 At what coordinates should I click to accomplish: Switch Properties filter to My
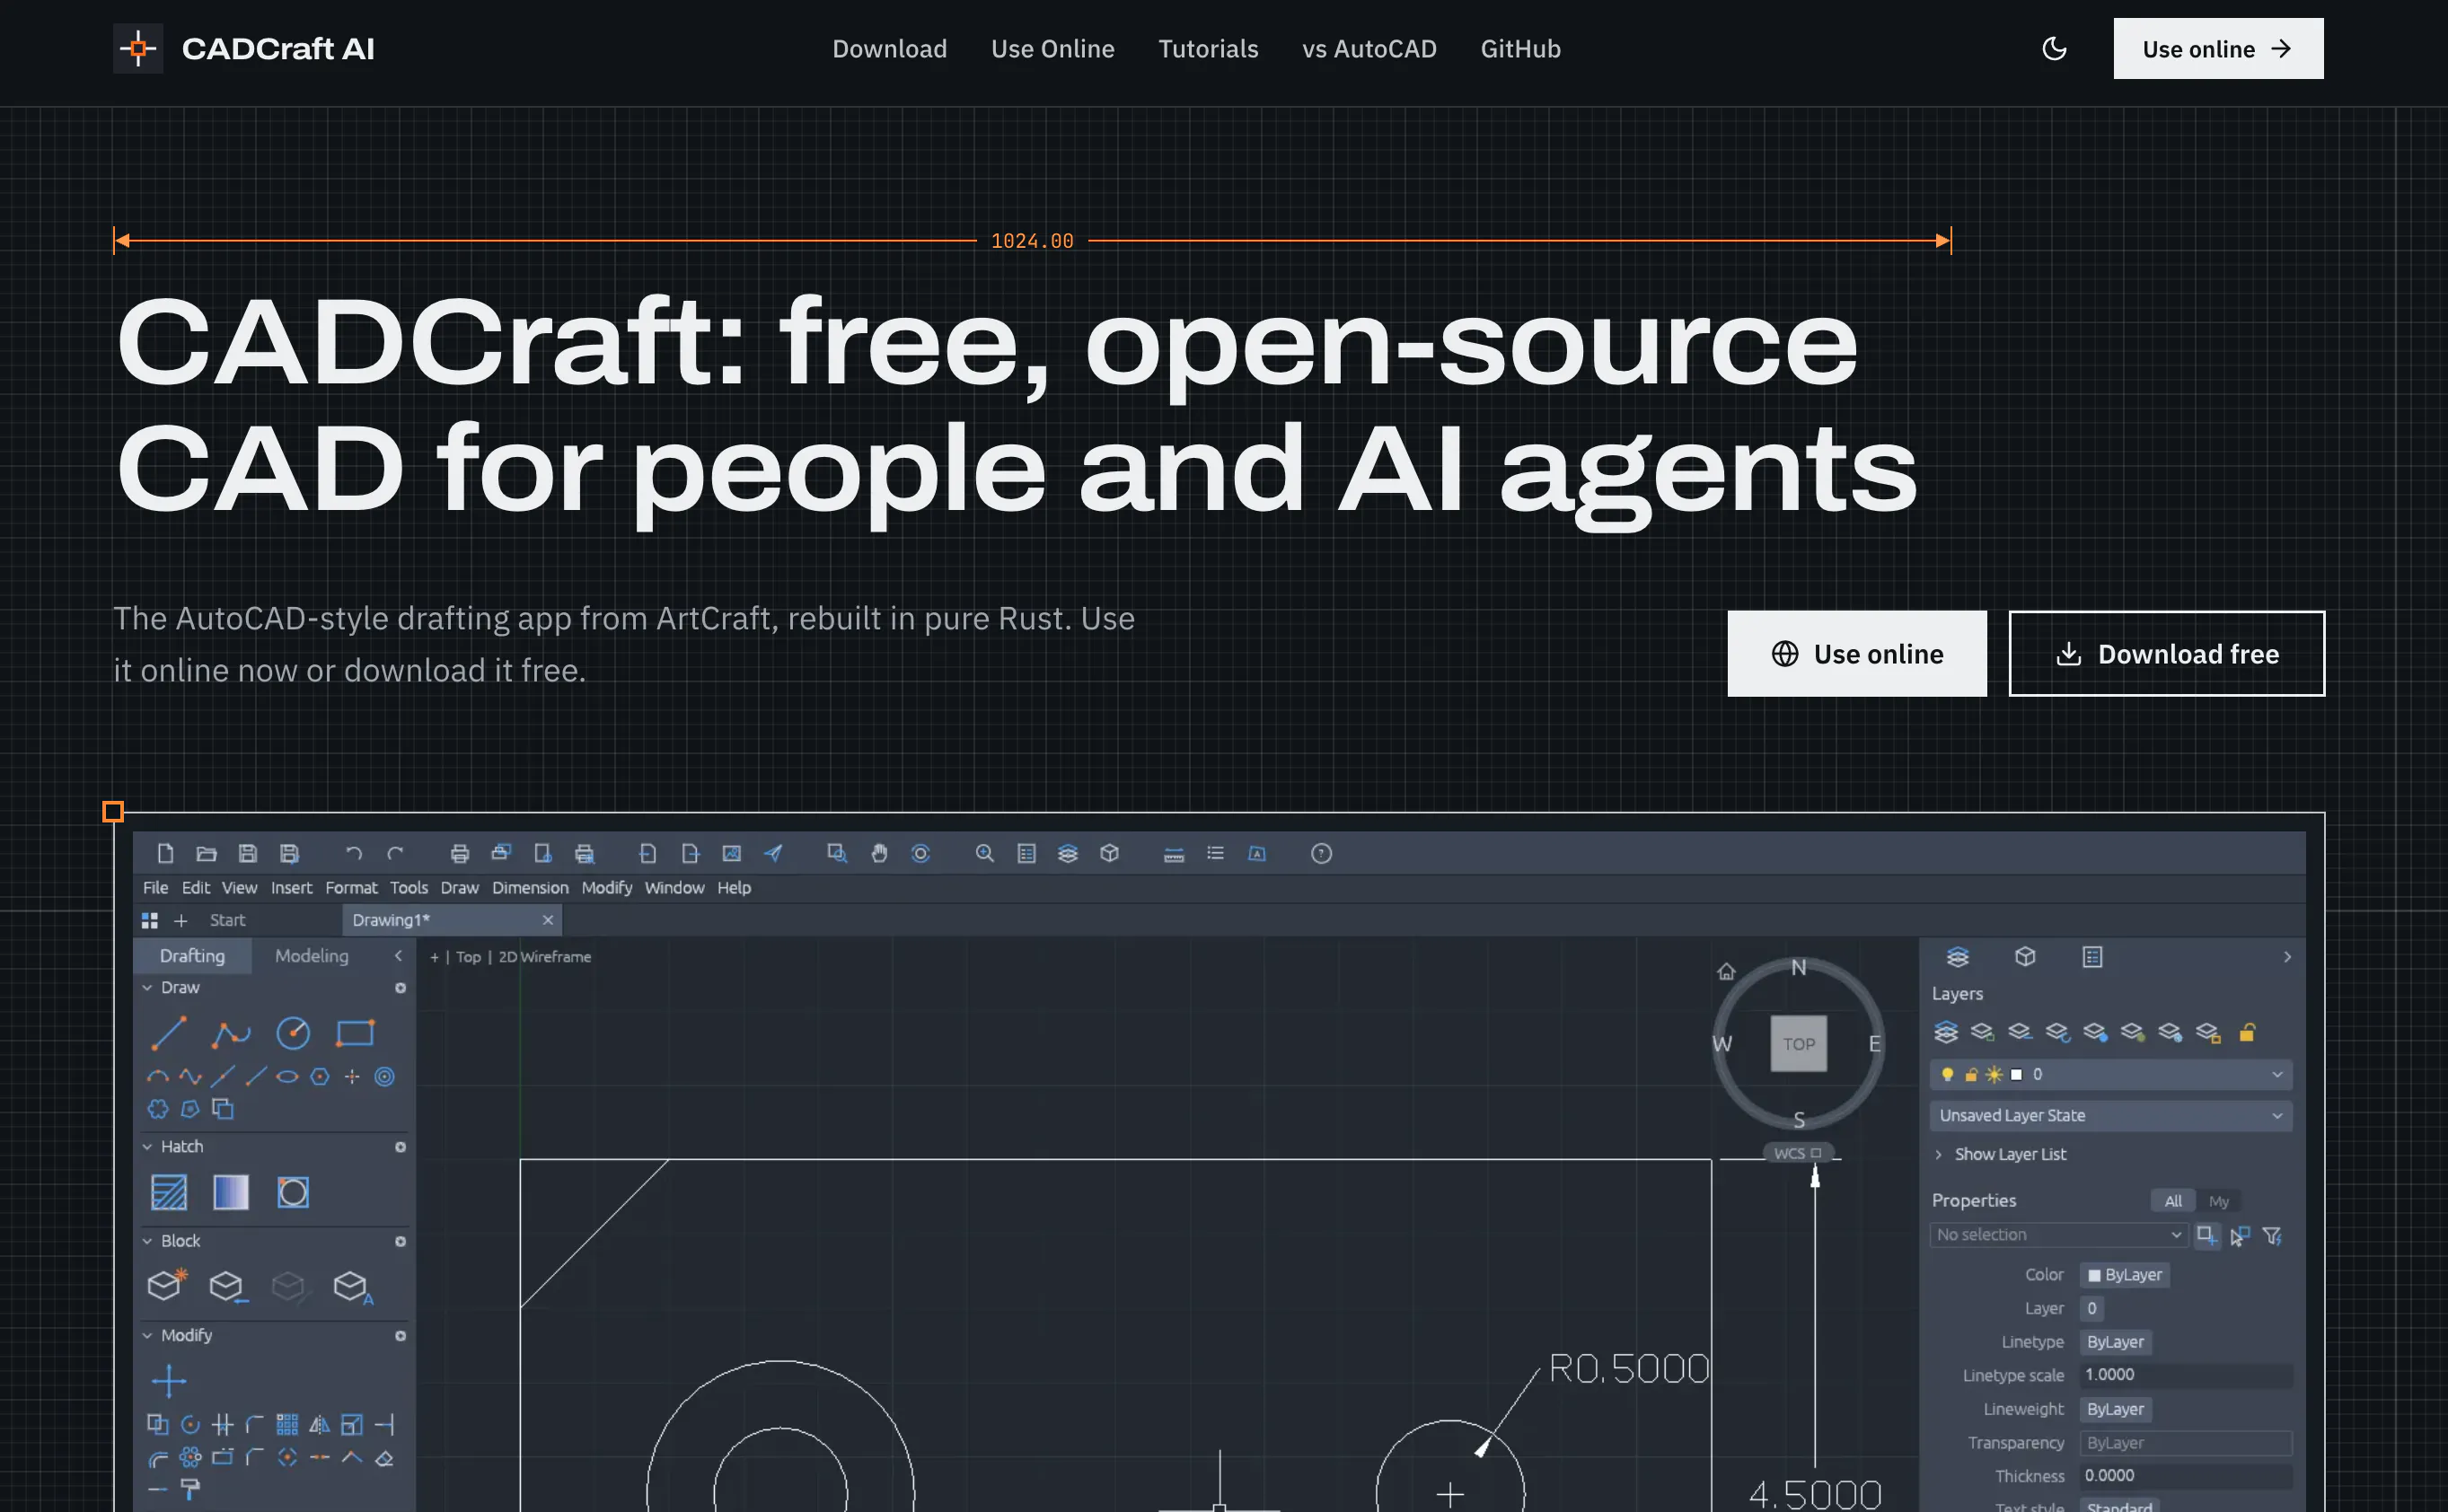2219,1201
